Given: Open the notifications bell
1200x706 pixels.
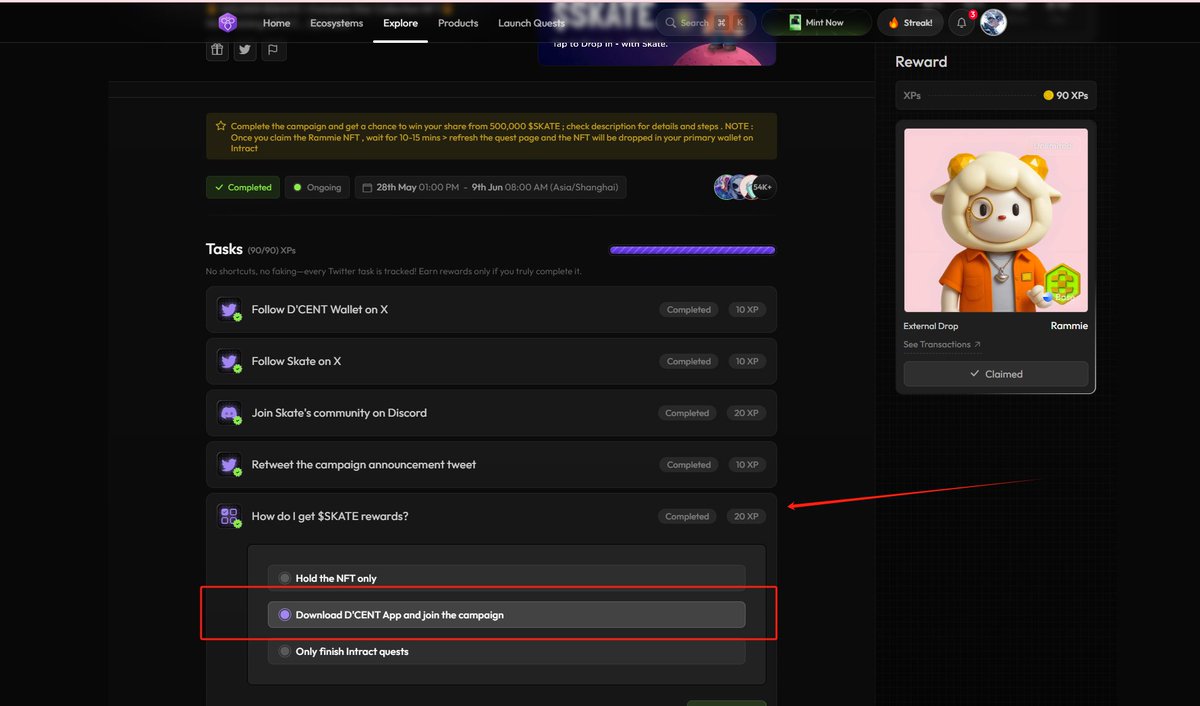Looking at the screenshot, I should 961,23.
